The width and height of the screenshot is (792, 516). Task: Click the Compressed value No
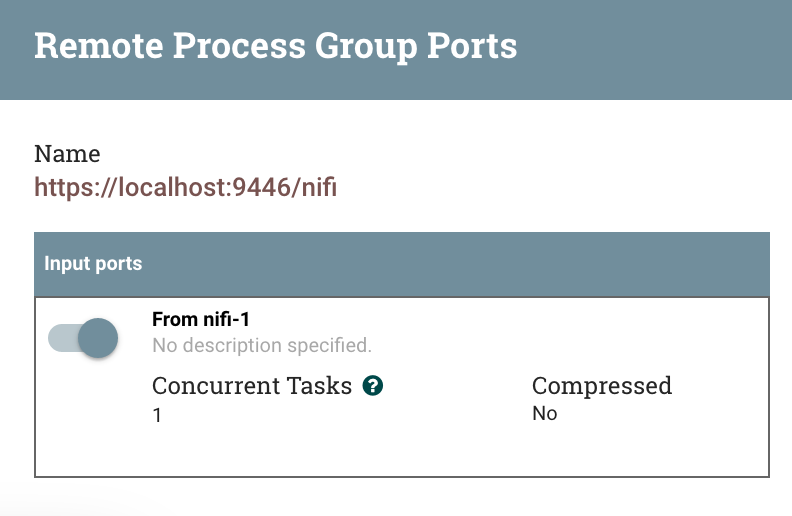click(x=544, y=414)
